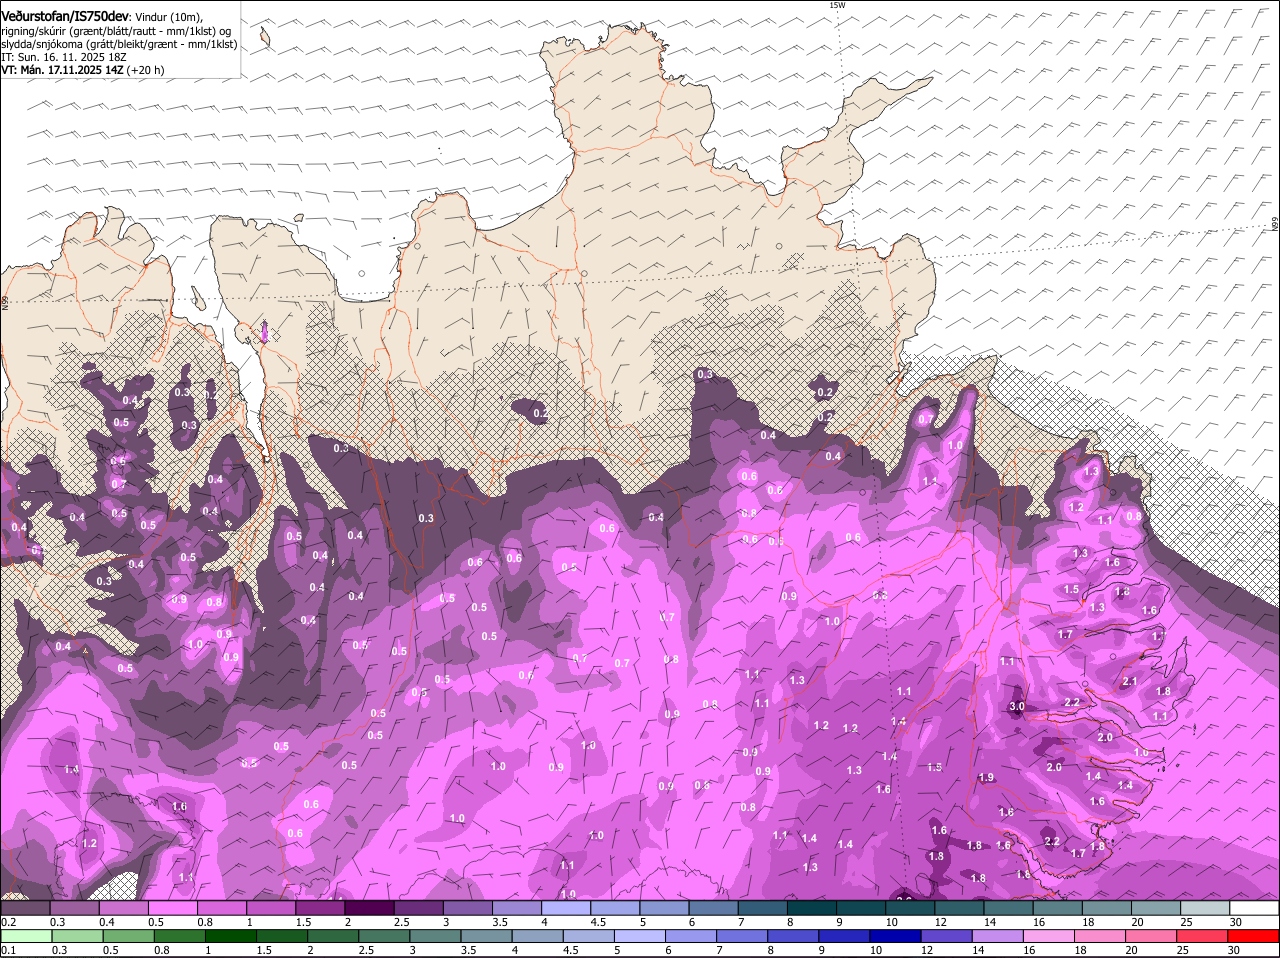Pick the upper legend swatch starting at 0.8

coord(221,908)
